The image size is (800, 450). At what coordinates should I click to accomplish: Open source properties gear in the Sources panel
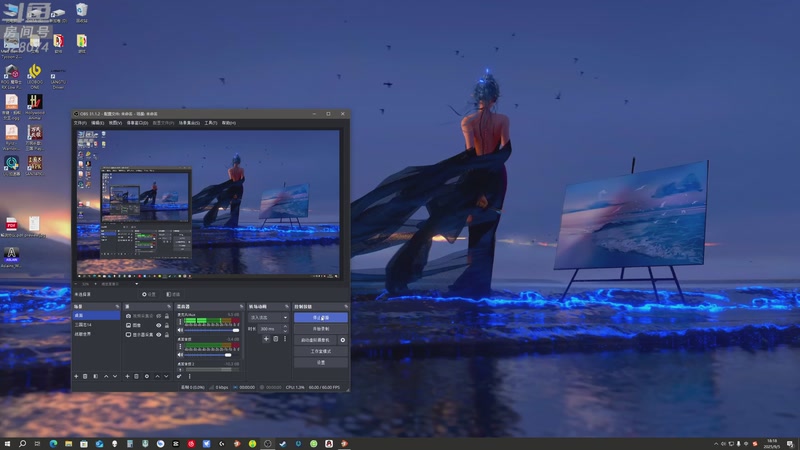pos(147,377)
